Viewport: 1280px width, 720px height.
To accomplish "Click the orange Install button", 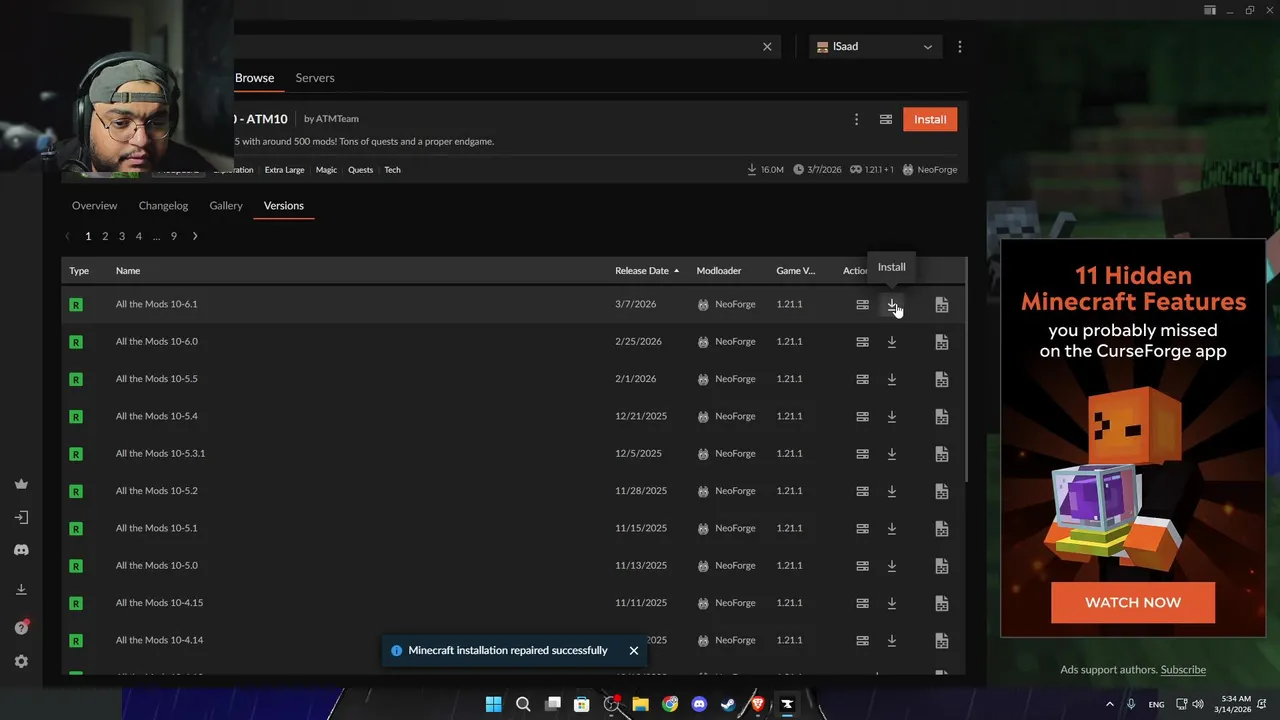I will (x=930, y=119).
